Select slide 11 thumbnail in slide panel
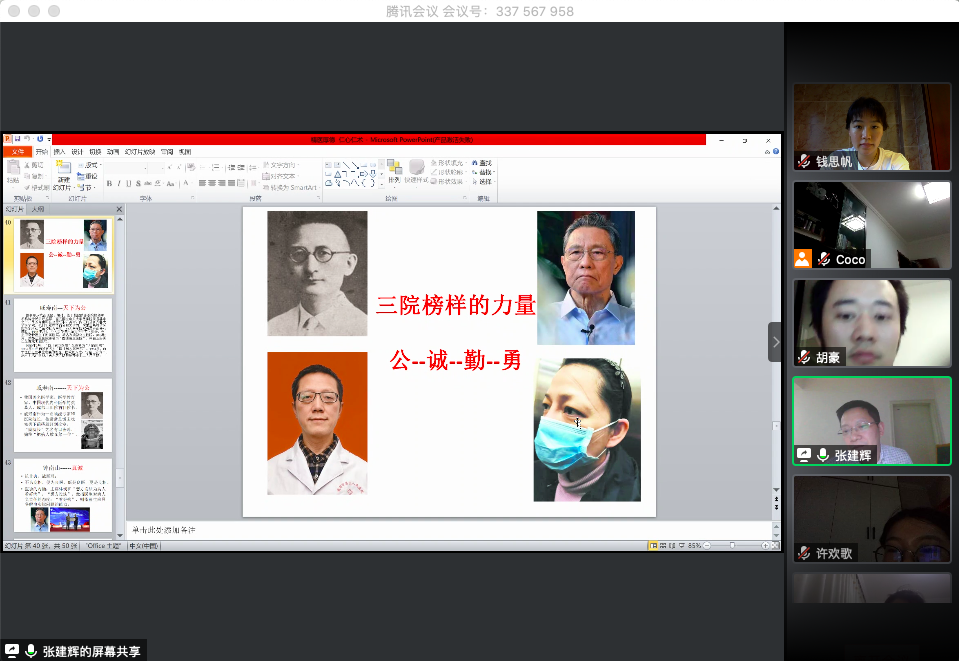 tap(62, 335)
